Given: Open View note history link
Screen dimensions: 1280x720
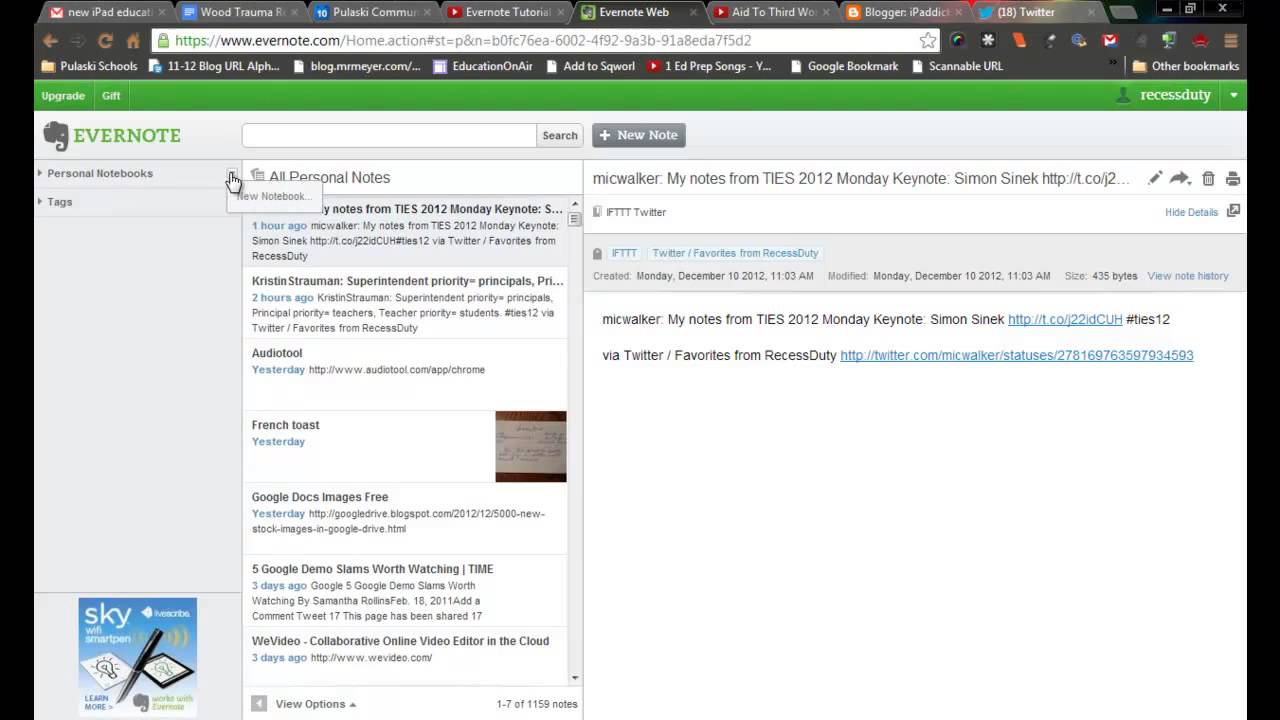Looking at the screenshot, I should click(x=1188, y=276).
